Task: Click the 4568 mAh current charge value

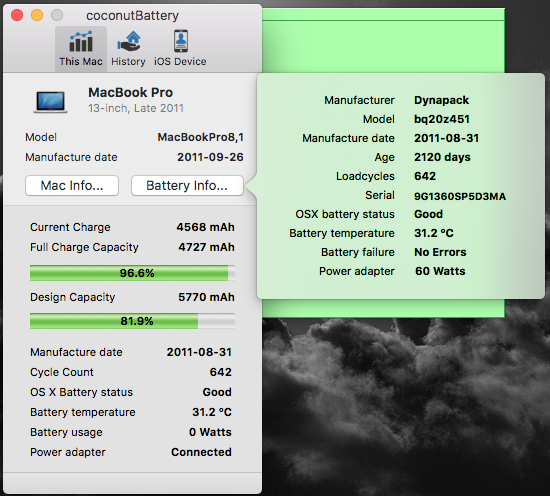Action: (206, 227)
